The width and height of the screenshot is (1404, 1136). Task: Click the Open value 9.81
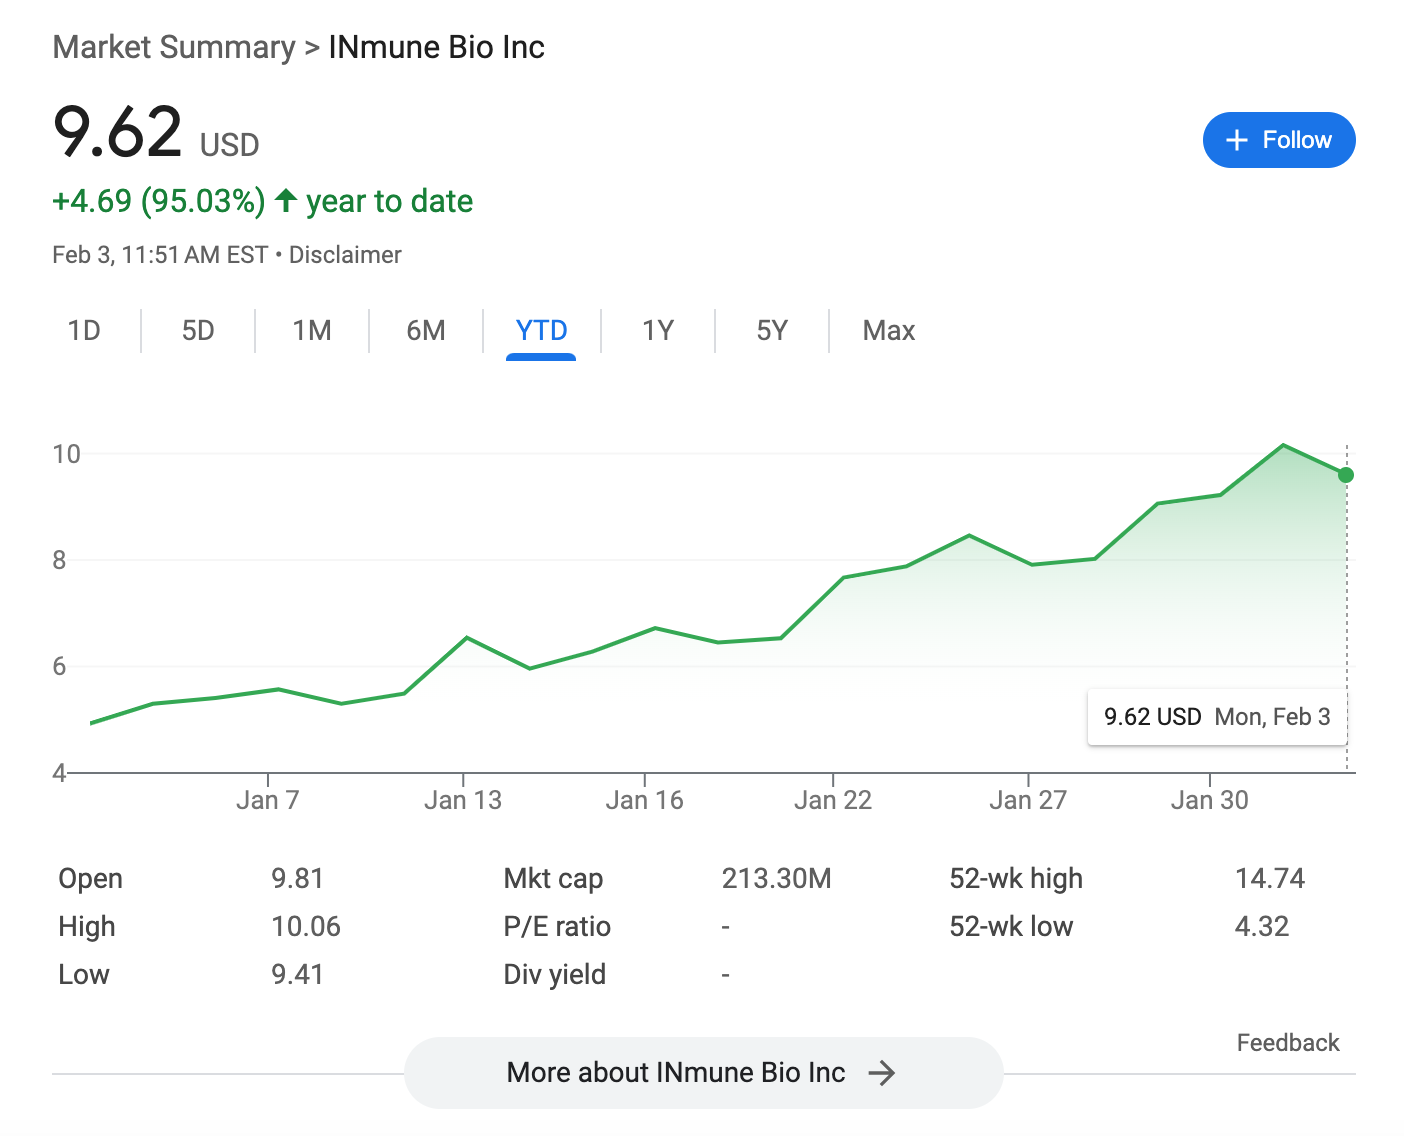point(298,878)
